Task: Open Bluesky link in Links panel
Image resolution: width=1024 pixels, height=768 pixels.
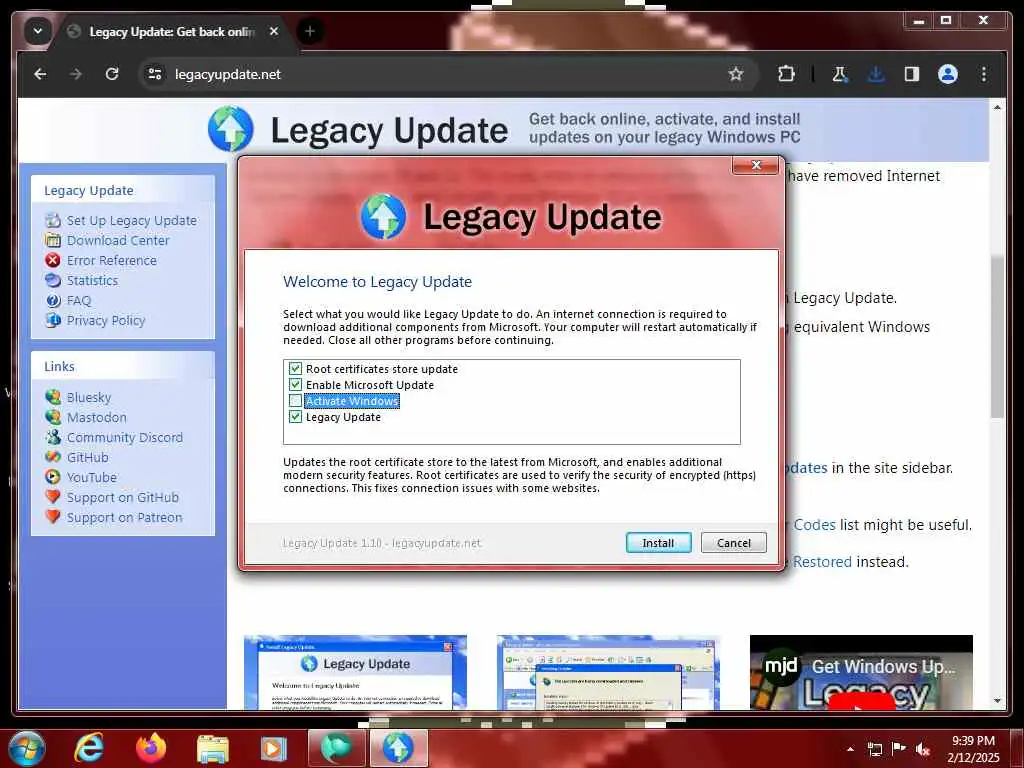Action: pos(89,398)
